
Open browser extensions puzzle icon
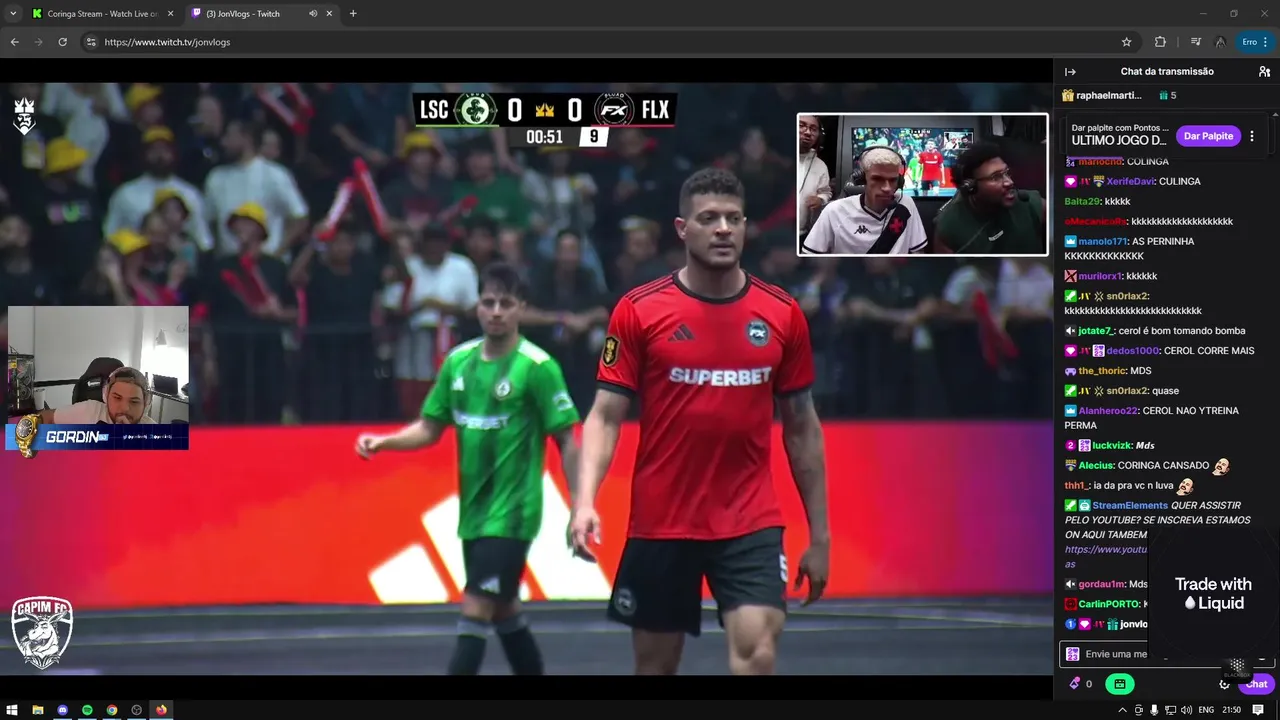coord(1160,42)
